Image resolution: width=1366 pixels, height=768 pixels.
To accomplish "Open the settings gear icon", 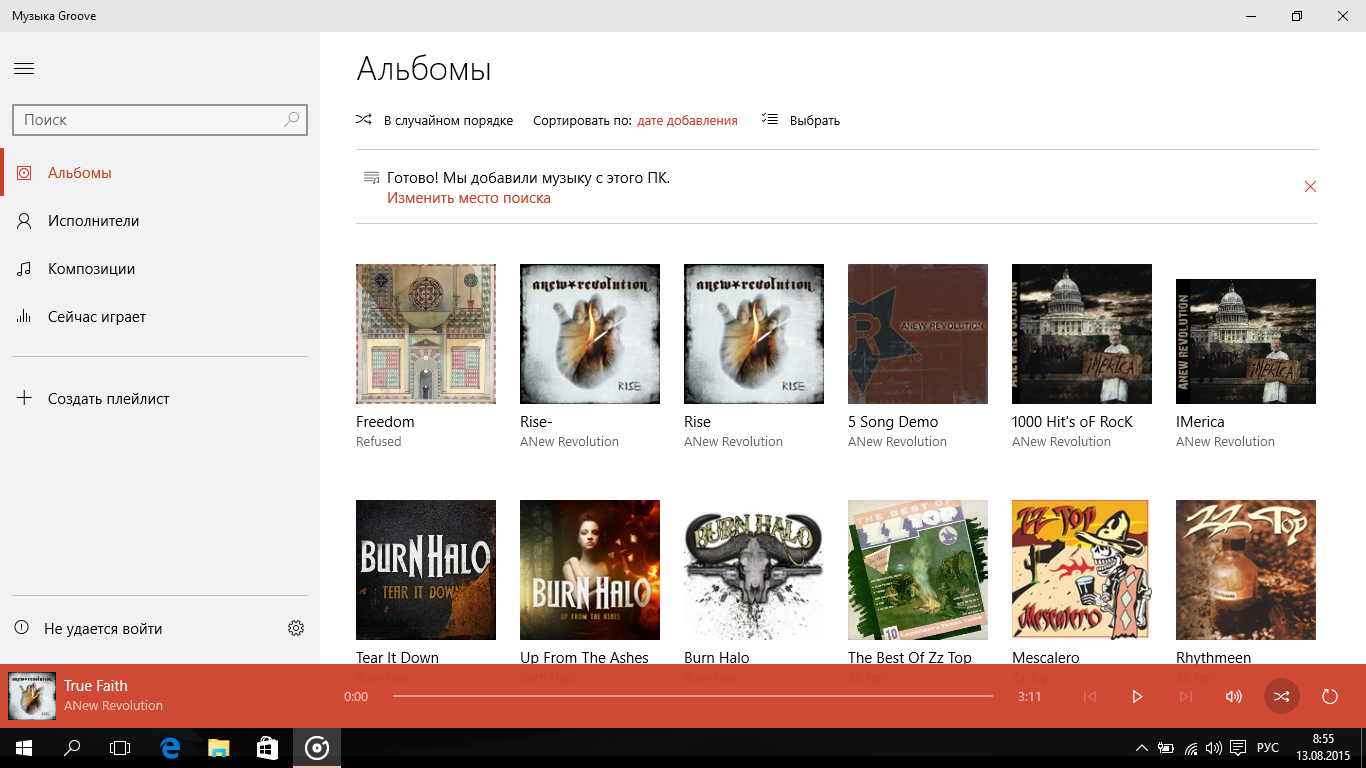I will [296, 629].
